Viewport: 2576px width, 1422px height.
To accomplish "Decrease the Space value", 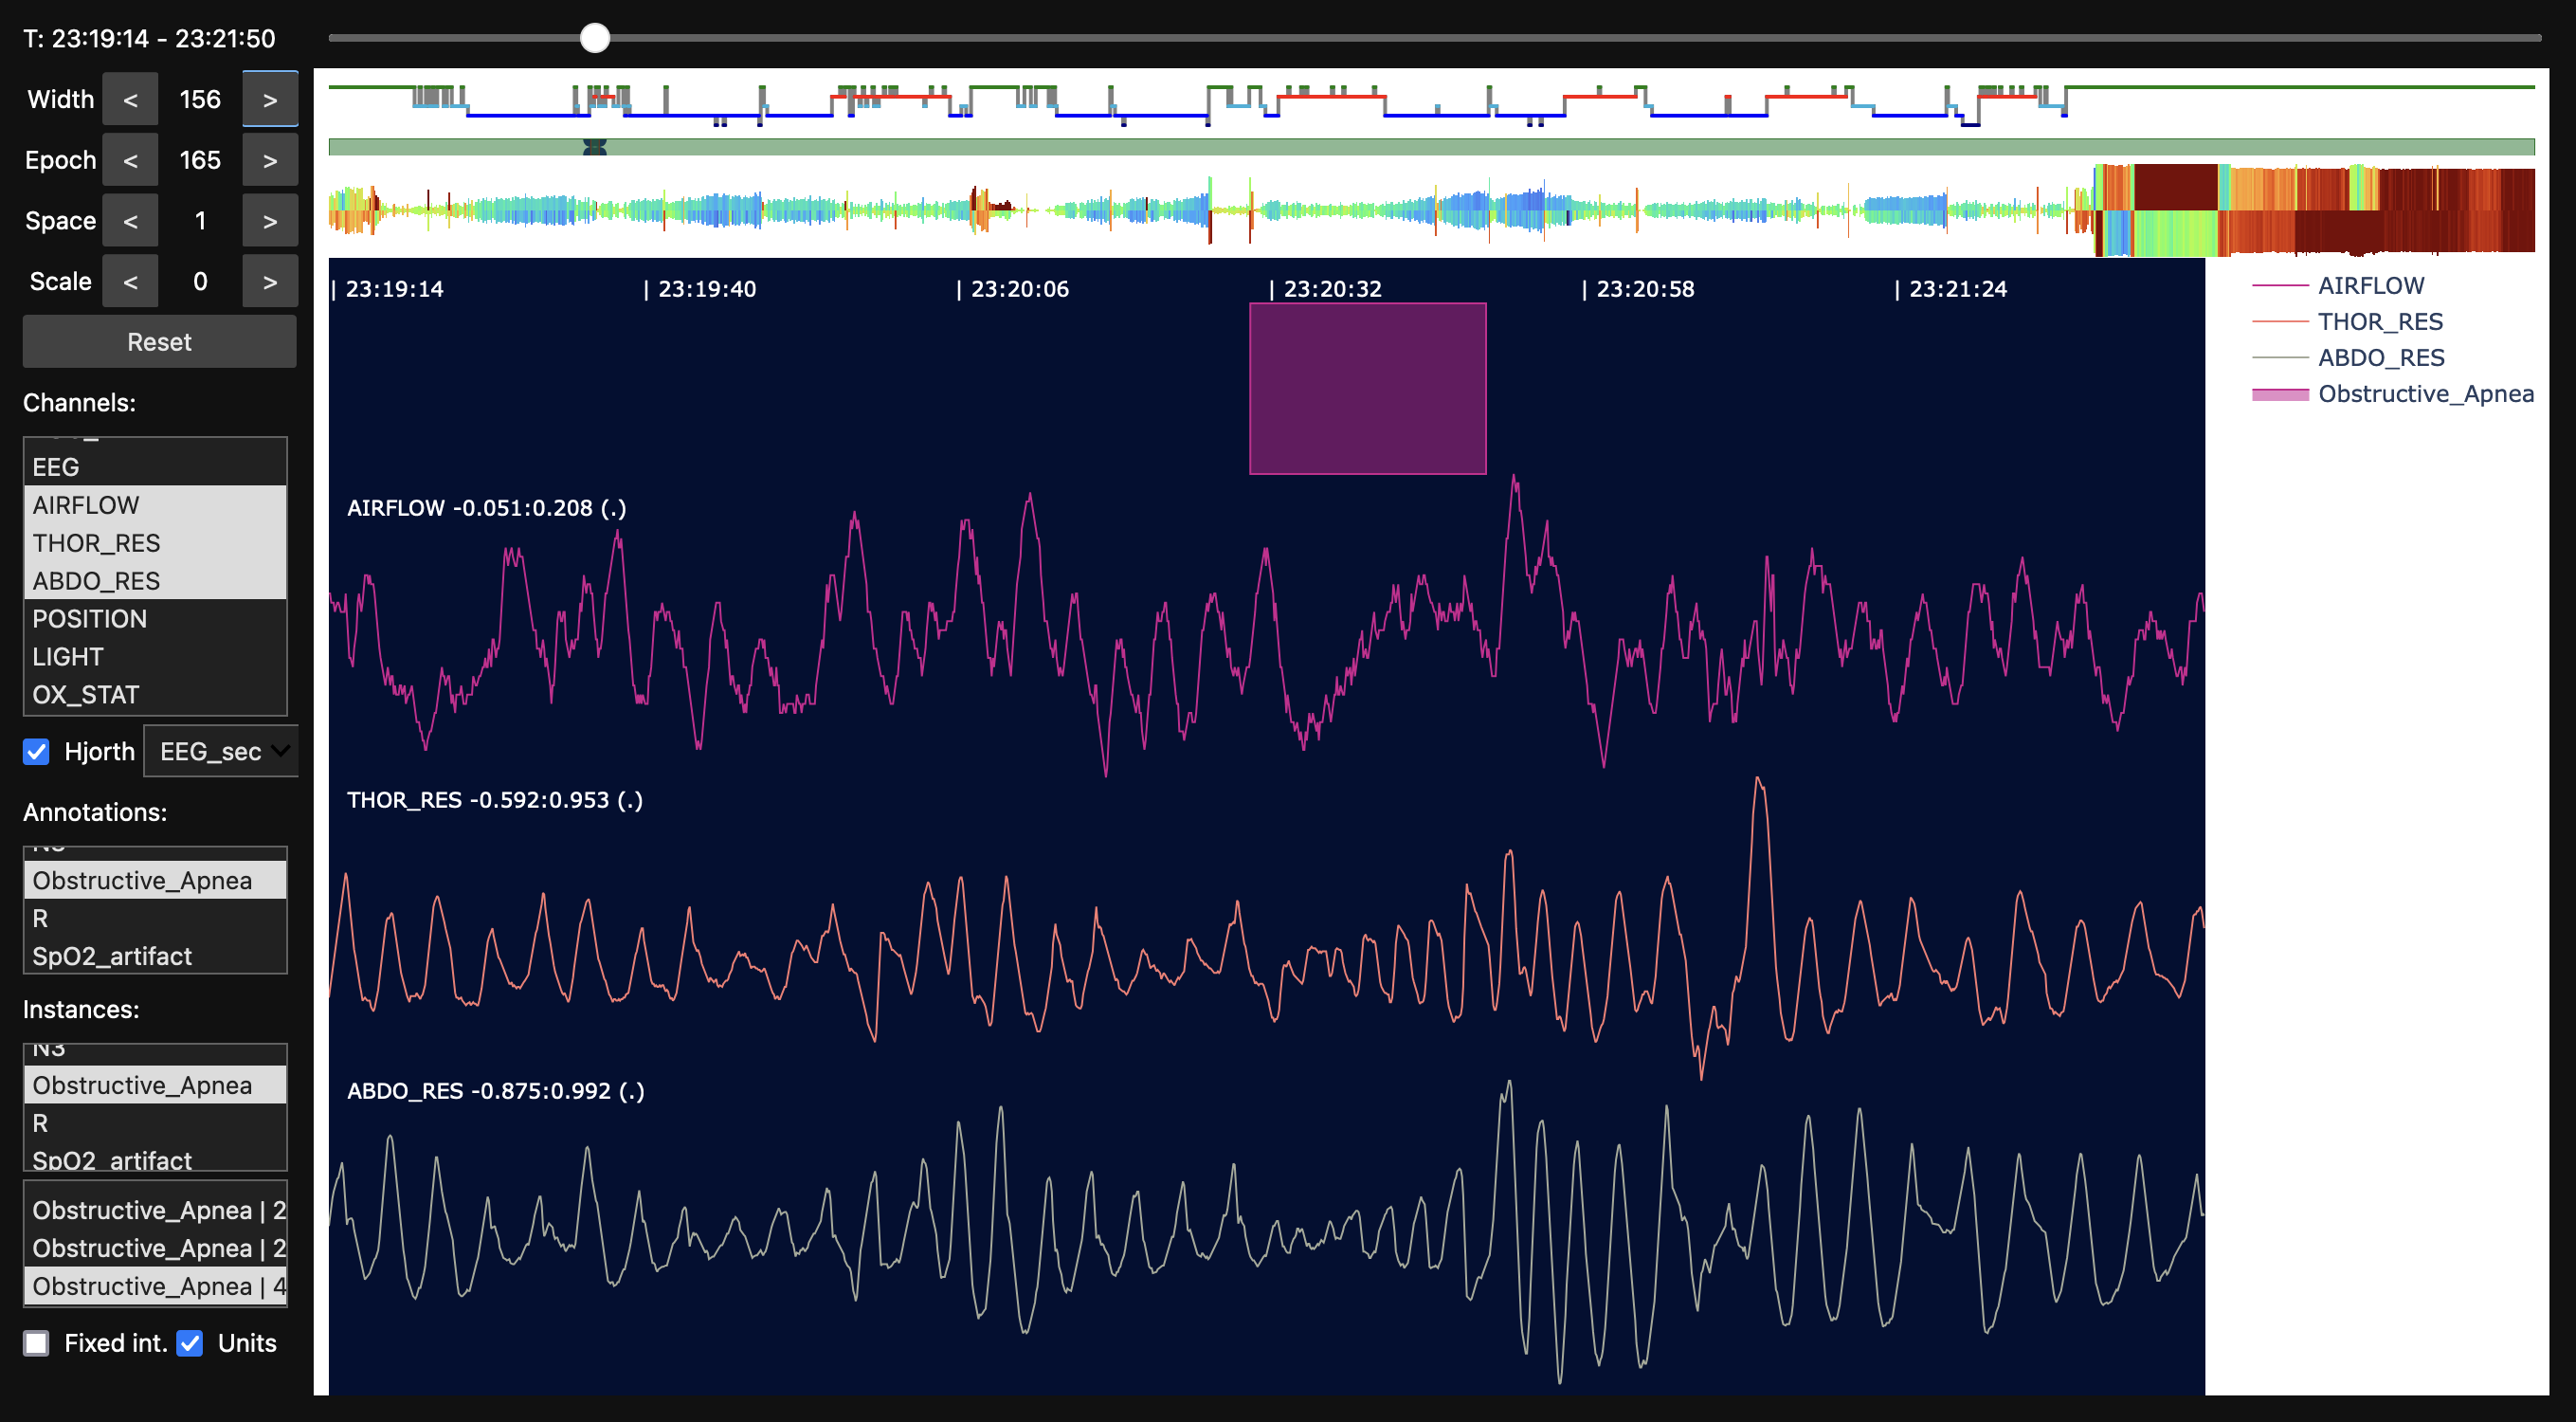I will click(x=130, y=221).
